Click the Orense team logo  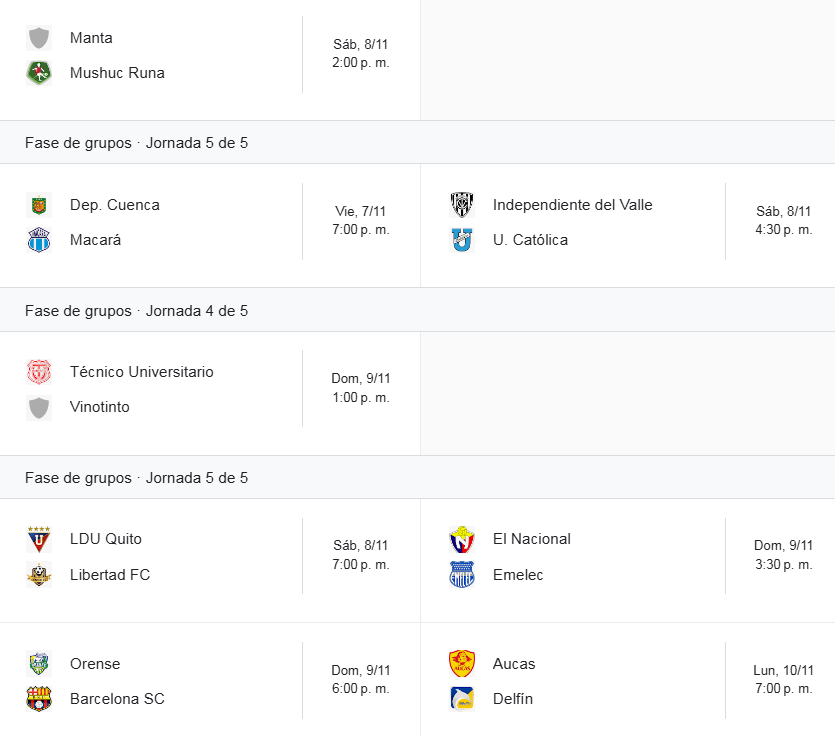point(39,664)
